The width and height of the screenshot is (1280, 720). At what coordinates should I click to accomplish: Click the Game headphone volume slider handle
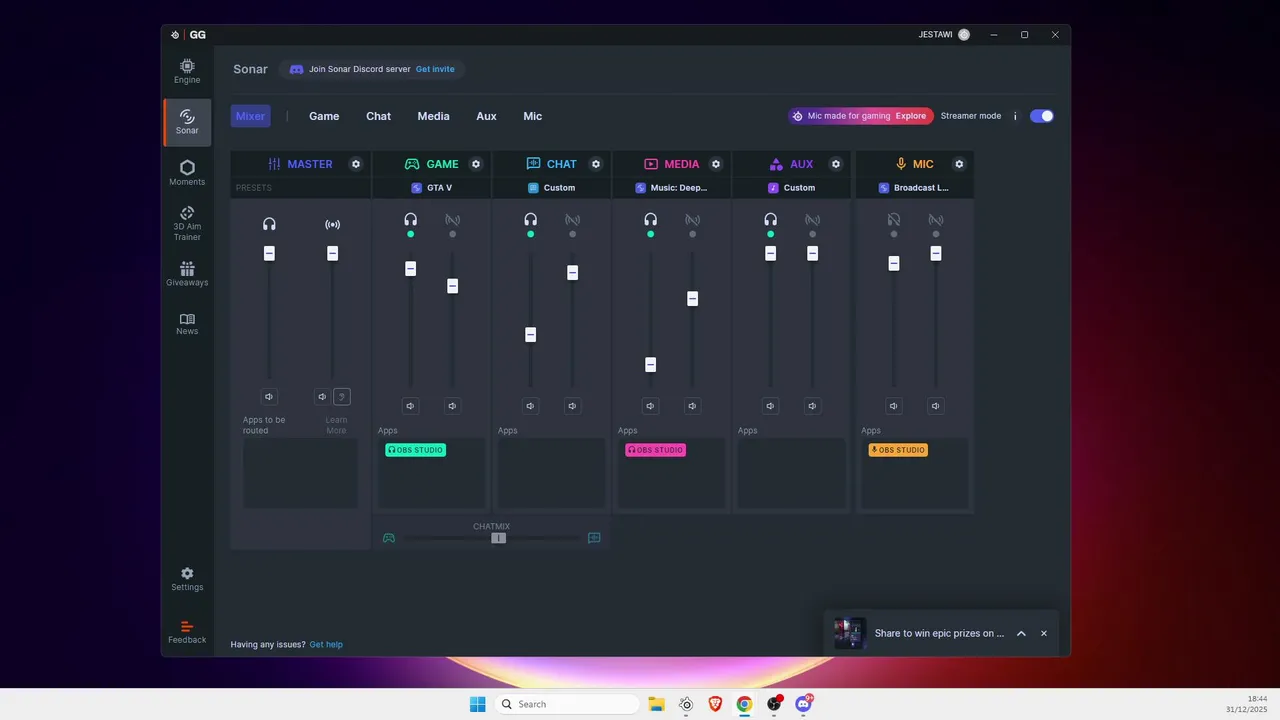click(x=411, y=268)
